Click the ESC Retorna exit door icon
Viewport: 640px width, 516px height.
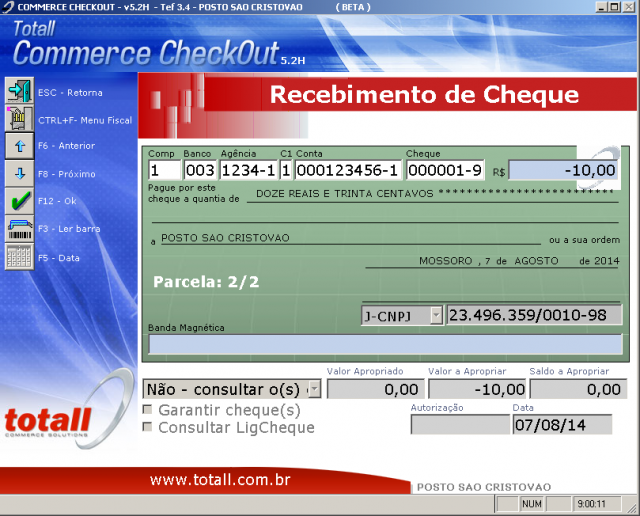pyautogui.click(x=19, y=90)
